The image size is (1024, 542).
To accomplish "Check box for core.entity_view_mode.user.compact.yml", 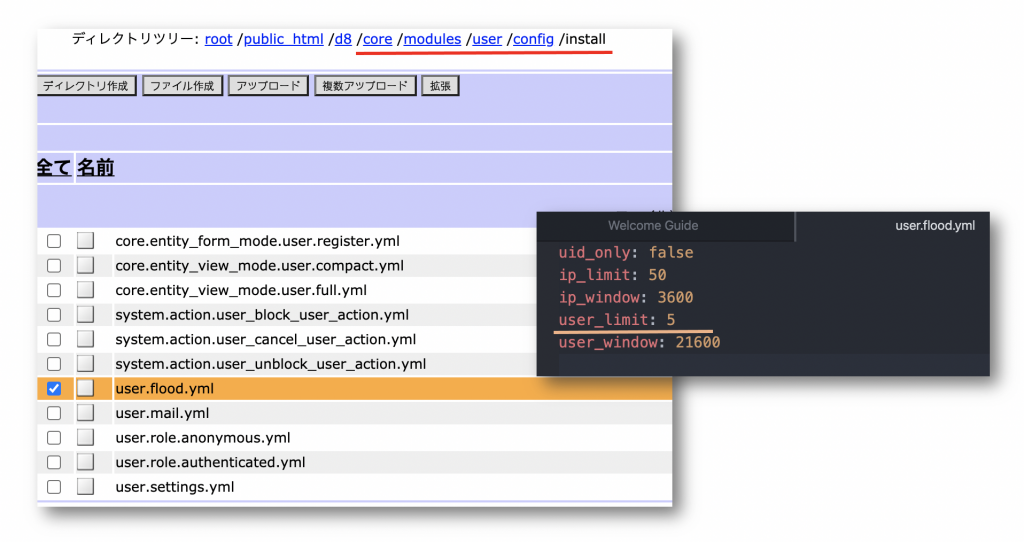I will point(54,266).
